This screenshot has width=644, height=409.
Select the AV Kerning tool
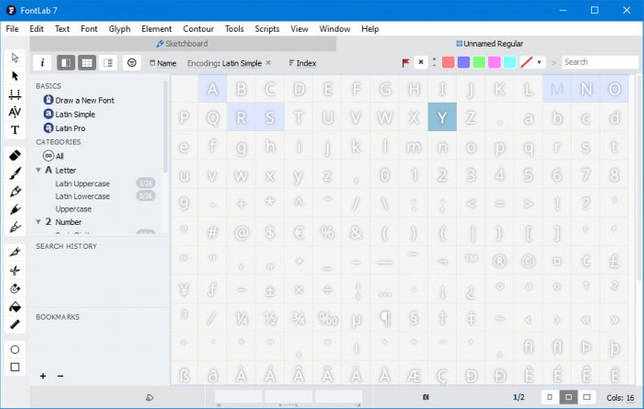coord(15,112)
